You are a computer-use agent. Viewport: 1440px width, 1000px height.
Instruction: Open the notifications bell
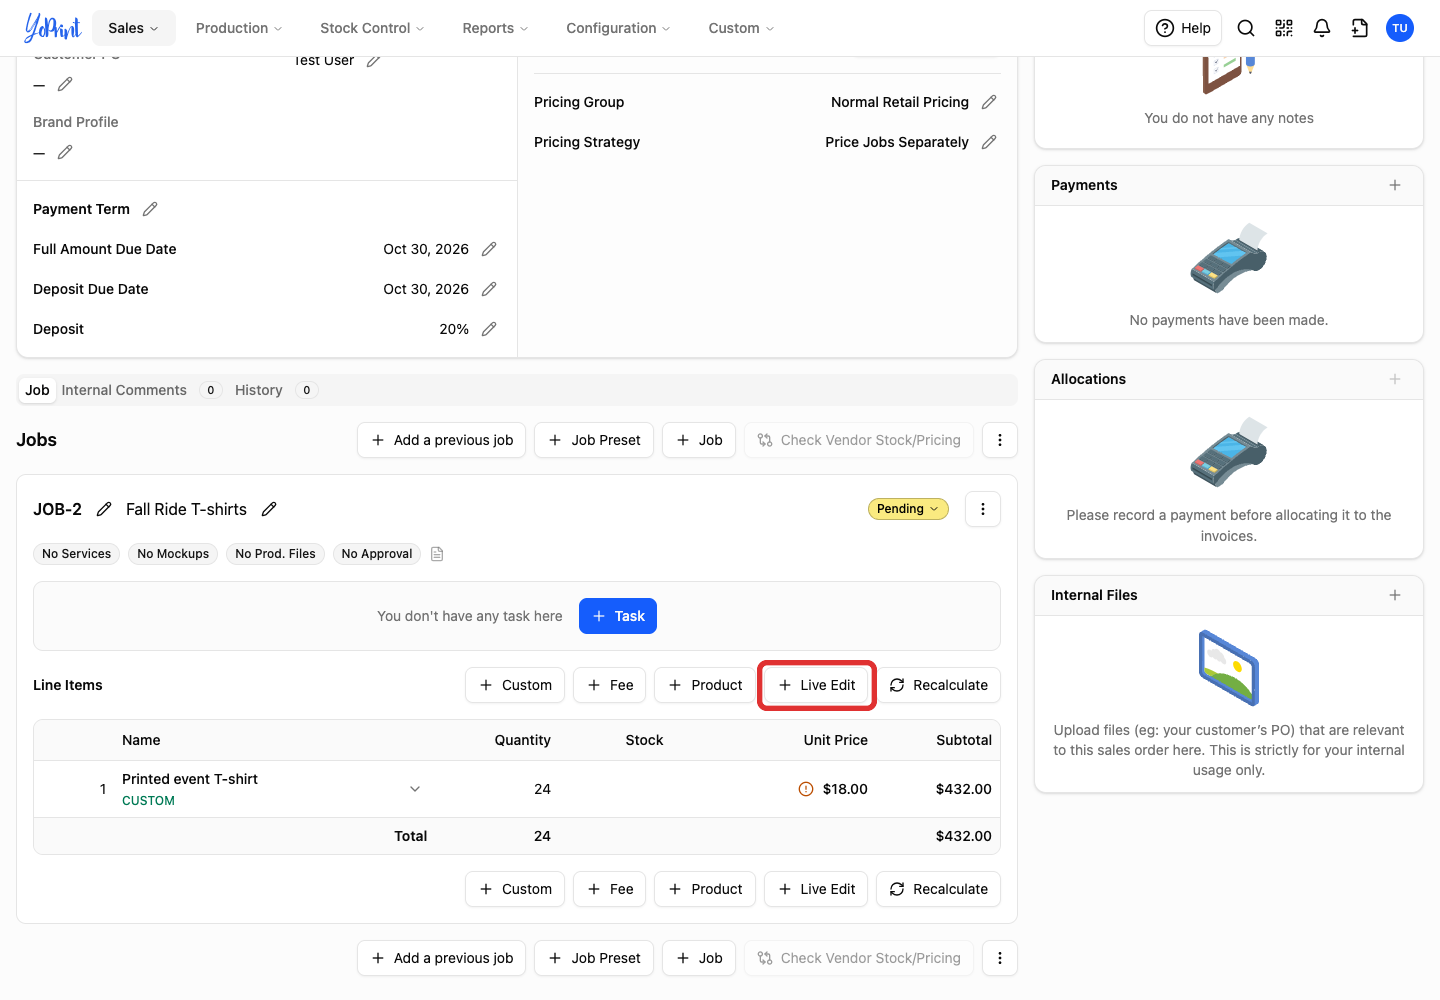coord(1322,28)
